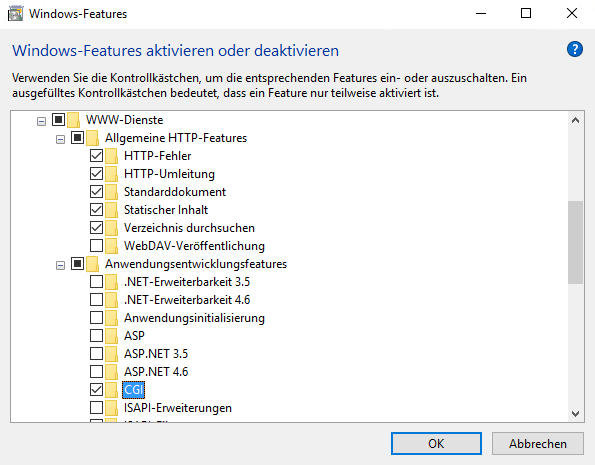The image size is (595, 465).
Task: Collapse the WWW-Dienste tree node
Action: pyautogui.click(x=41, y=121)
